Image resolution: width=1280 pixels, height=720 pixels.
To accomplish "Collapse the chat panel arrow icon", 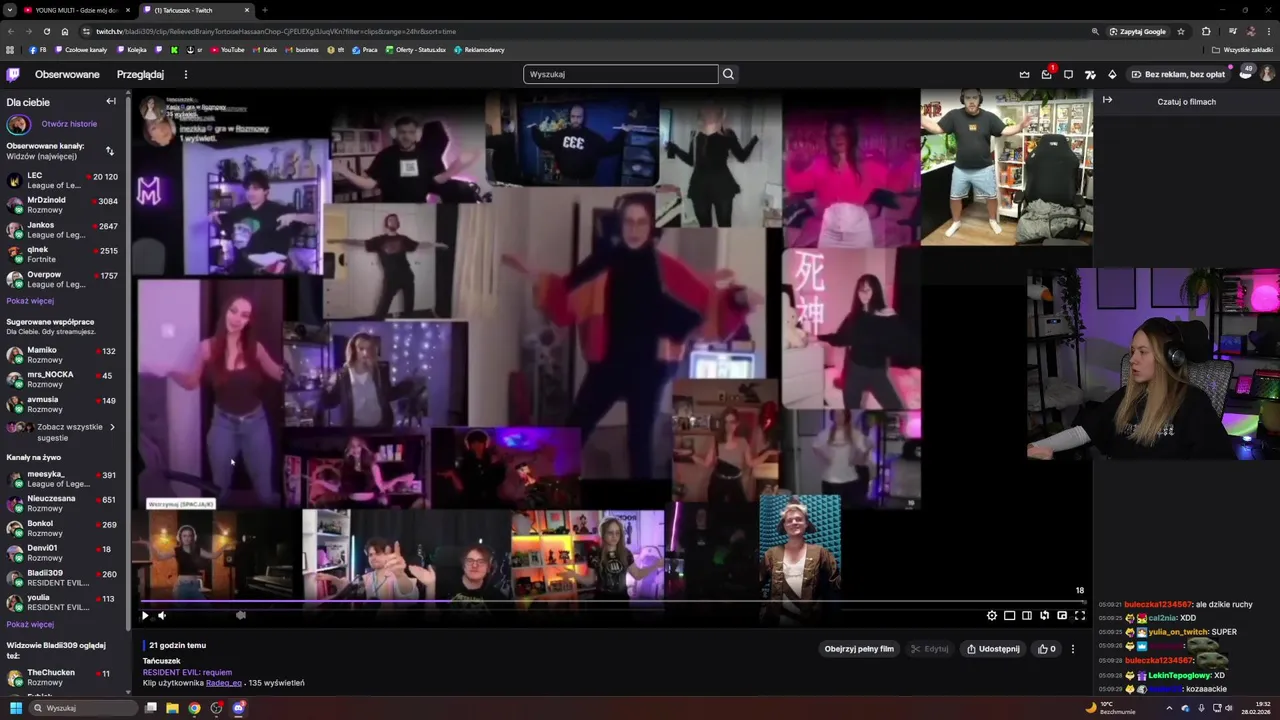I will pyautogui.click(x=1107, y=100).
